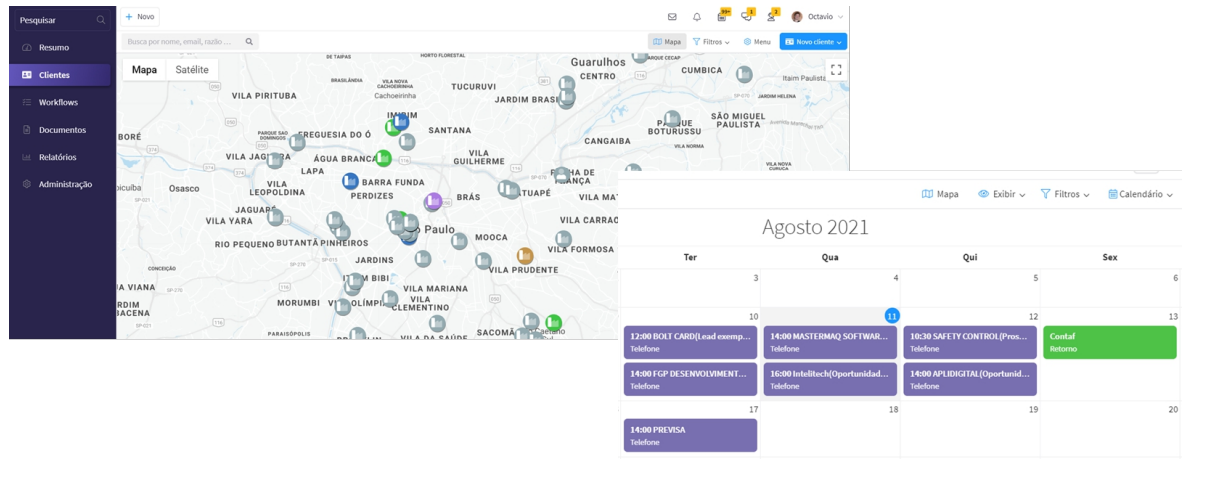
Task: Select the Mapa map type
Action: (144, 70)
